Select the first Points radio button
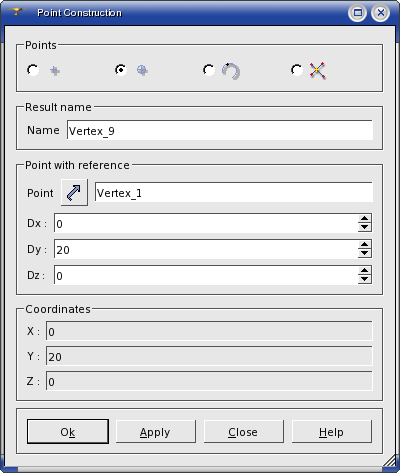The width and height of the screenshot is (400, 473). 33,70
